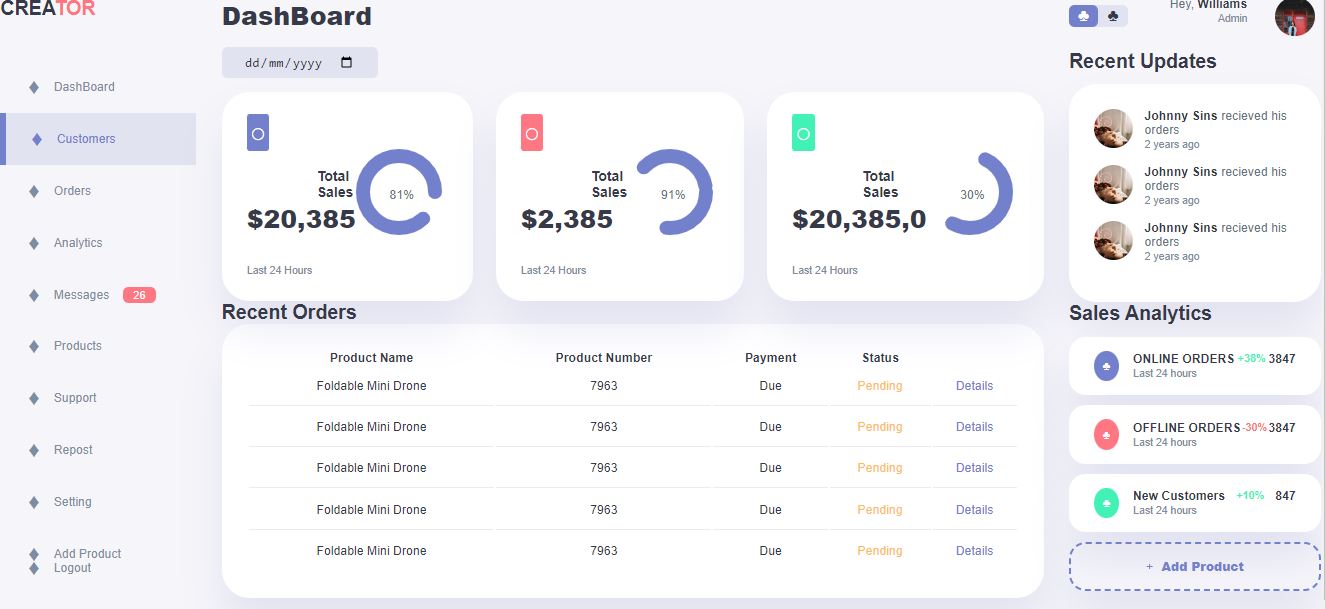1325x609 pixels.
Task: Click the New Customers green circle icon
Action: pos(1106,503)
